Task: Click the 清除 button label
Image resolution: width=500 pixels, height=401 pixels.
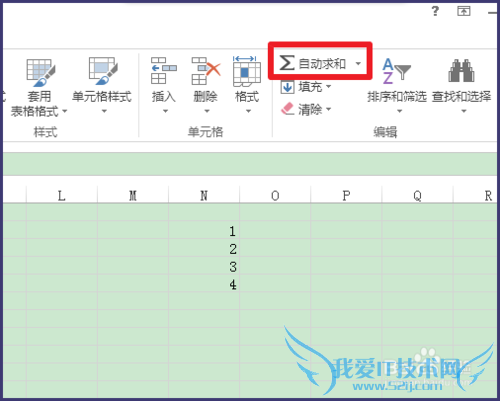Action: pyautogui.click(x=310, y=109)
